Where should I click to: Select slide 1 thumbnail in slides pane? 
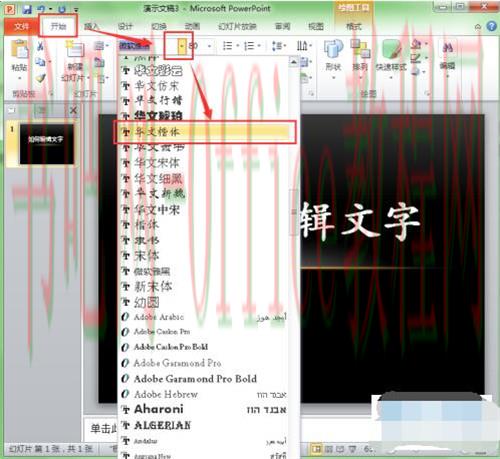46,144
